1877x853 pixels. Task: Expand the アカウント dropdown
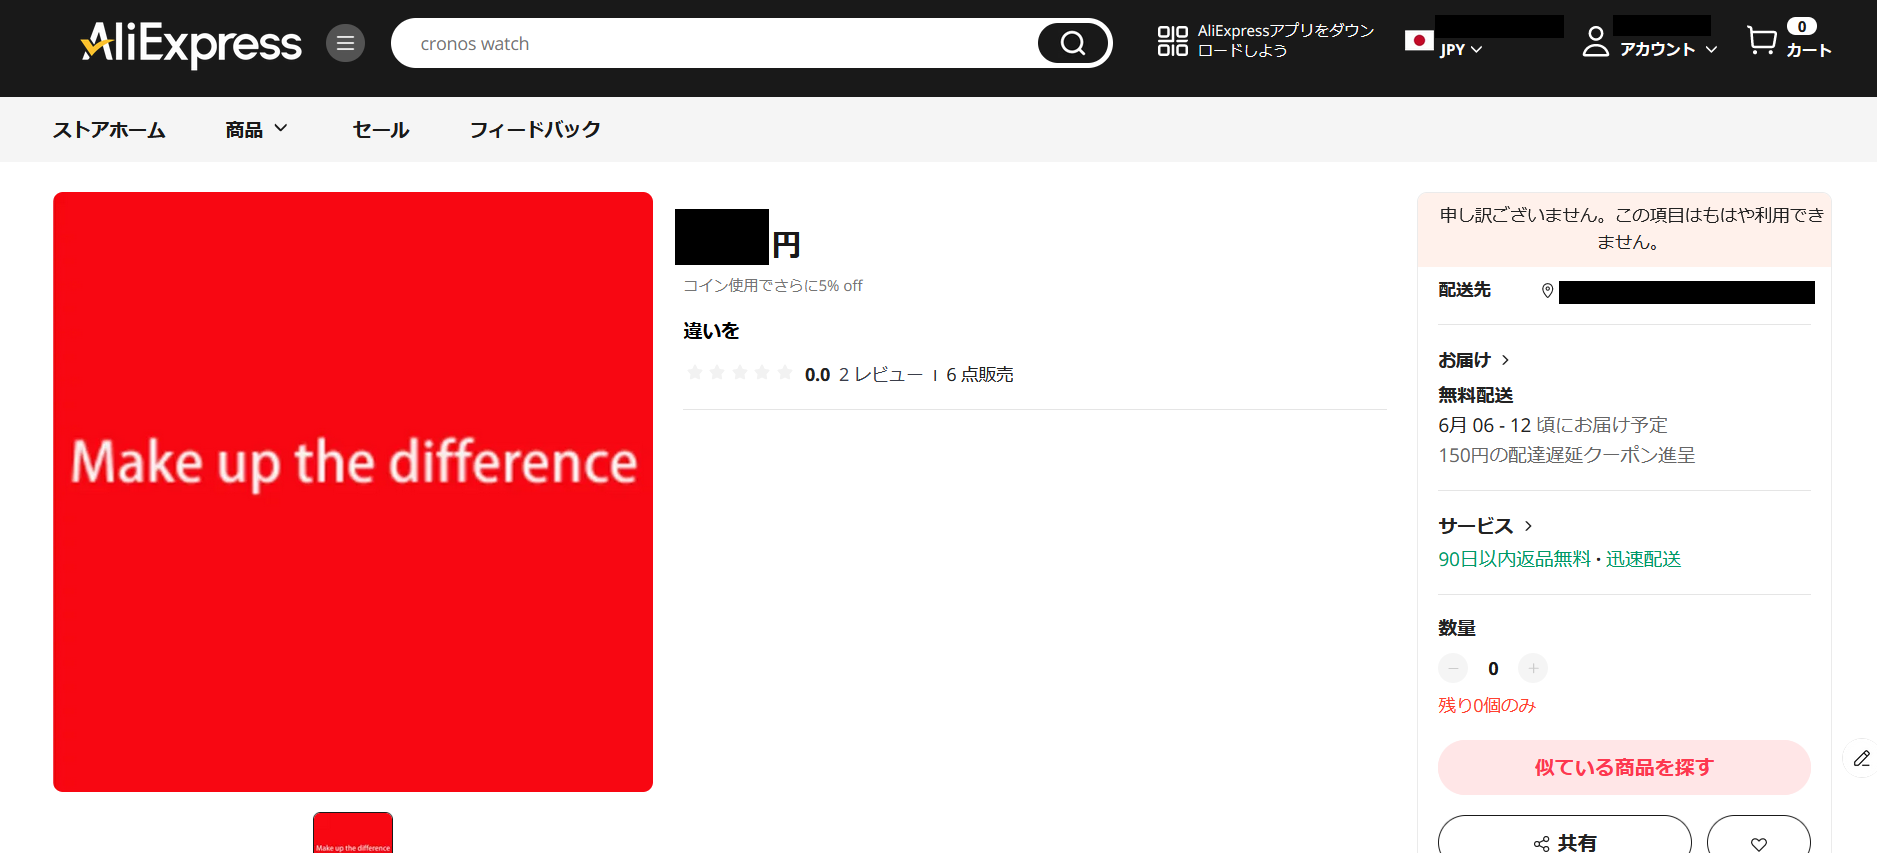1668,49
